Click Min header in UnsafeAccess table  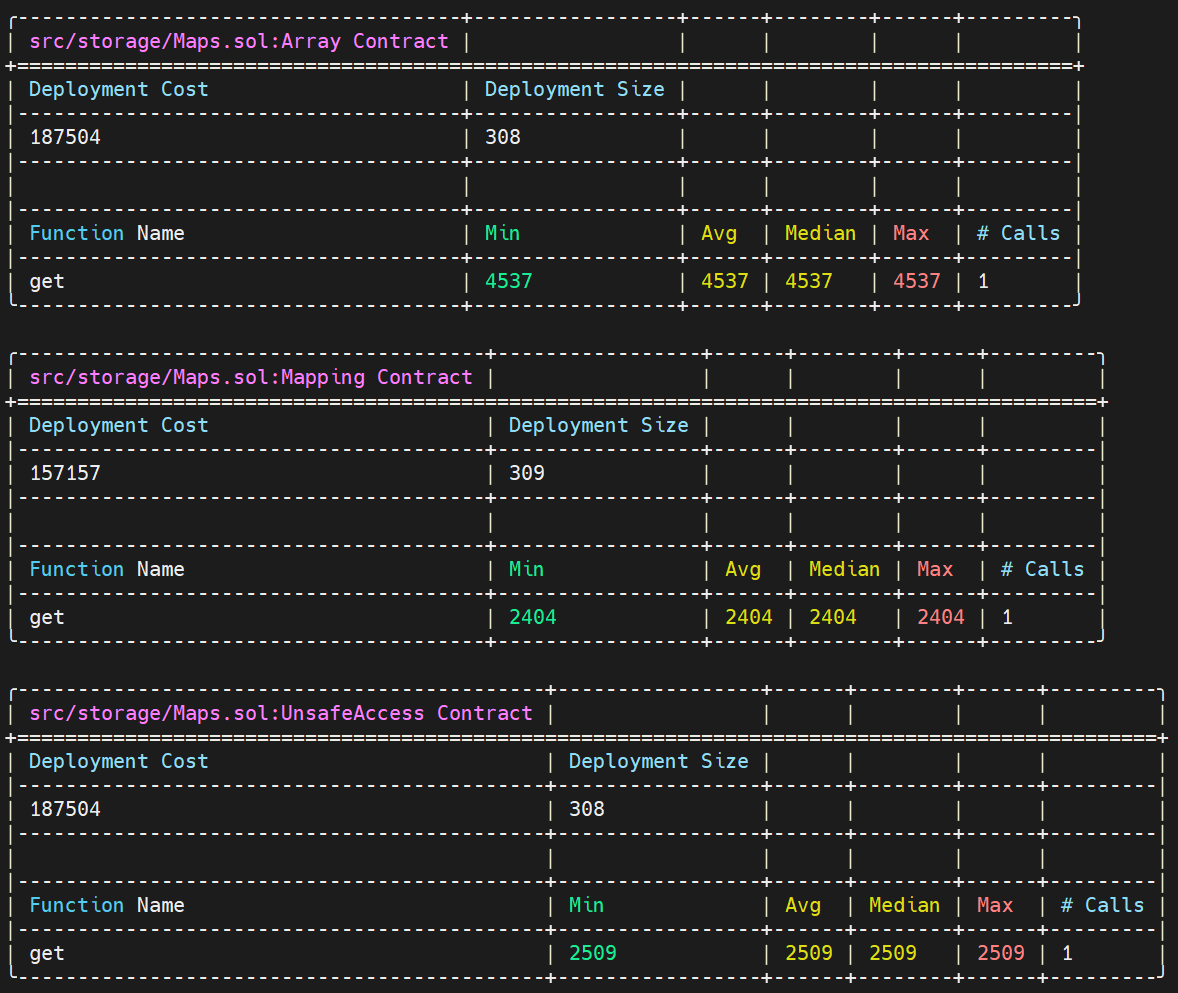tap(587, 905)
